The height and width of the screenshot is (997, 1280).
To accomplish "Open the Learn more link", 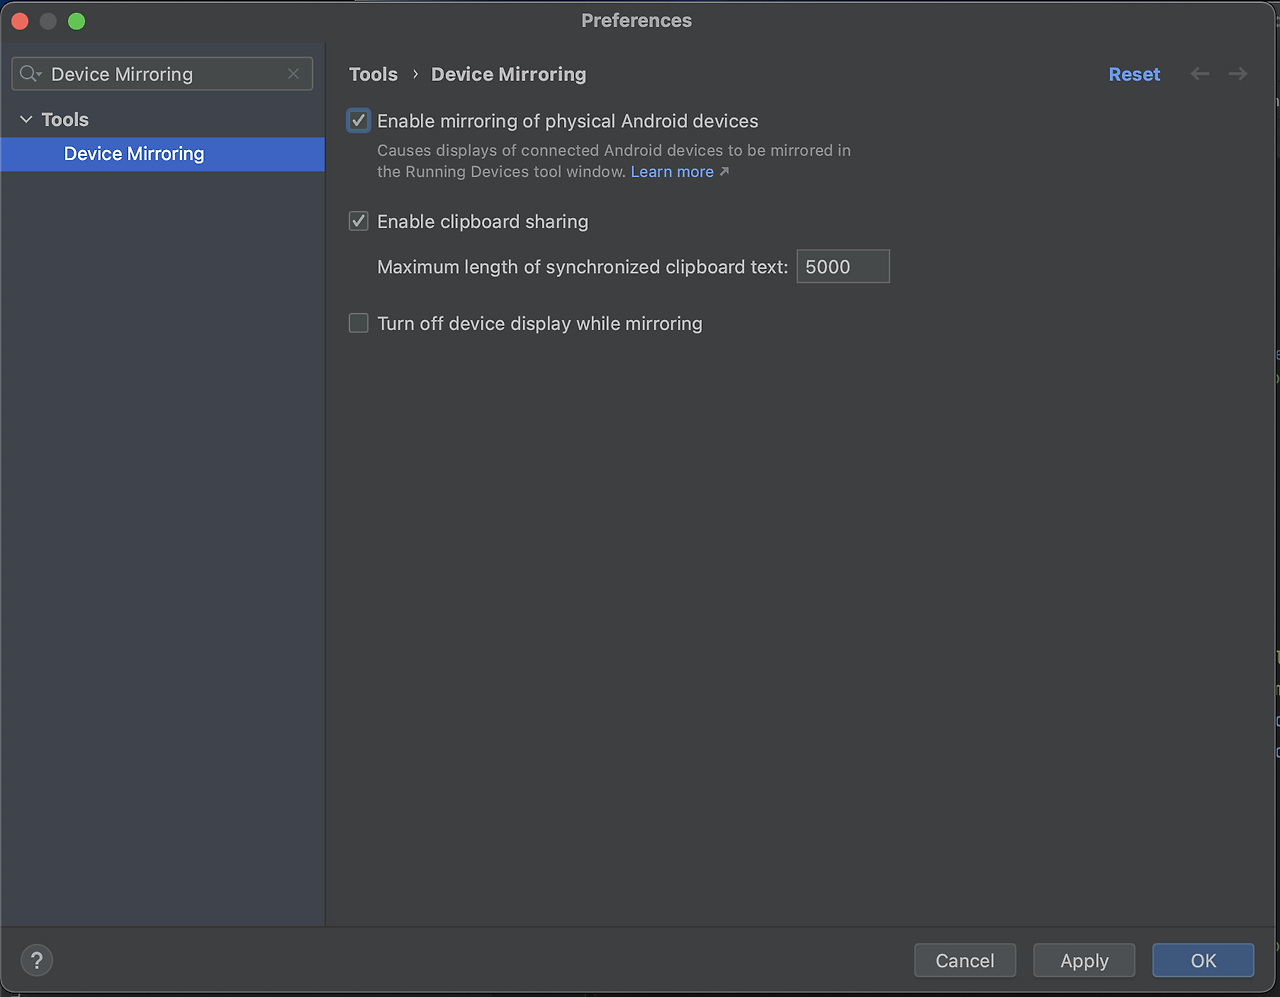I will 672,171.
